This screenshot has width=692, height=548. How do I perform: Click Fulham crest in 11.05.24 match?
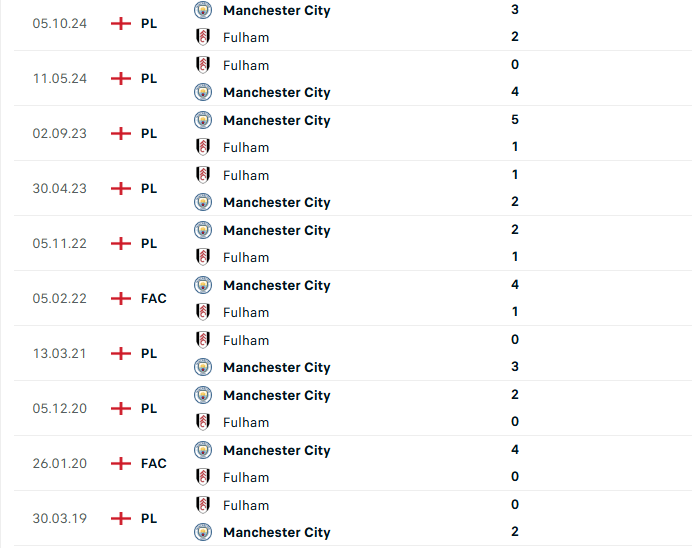pos(203,65)
